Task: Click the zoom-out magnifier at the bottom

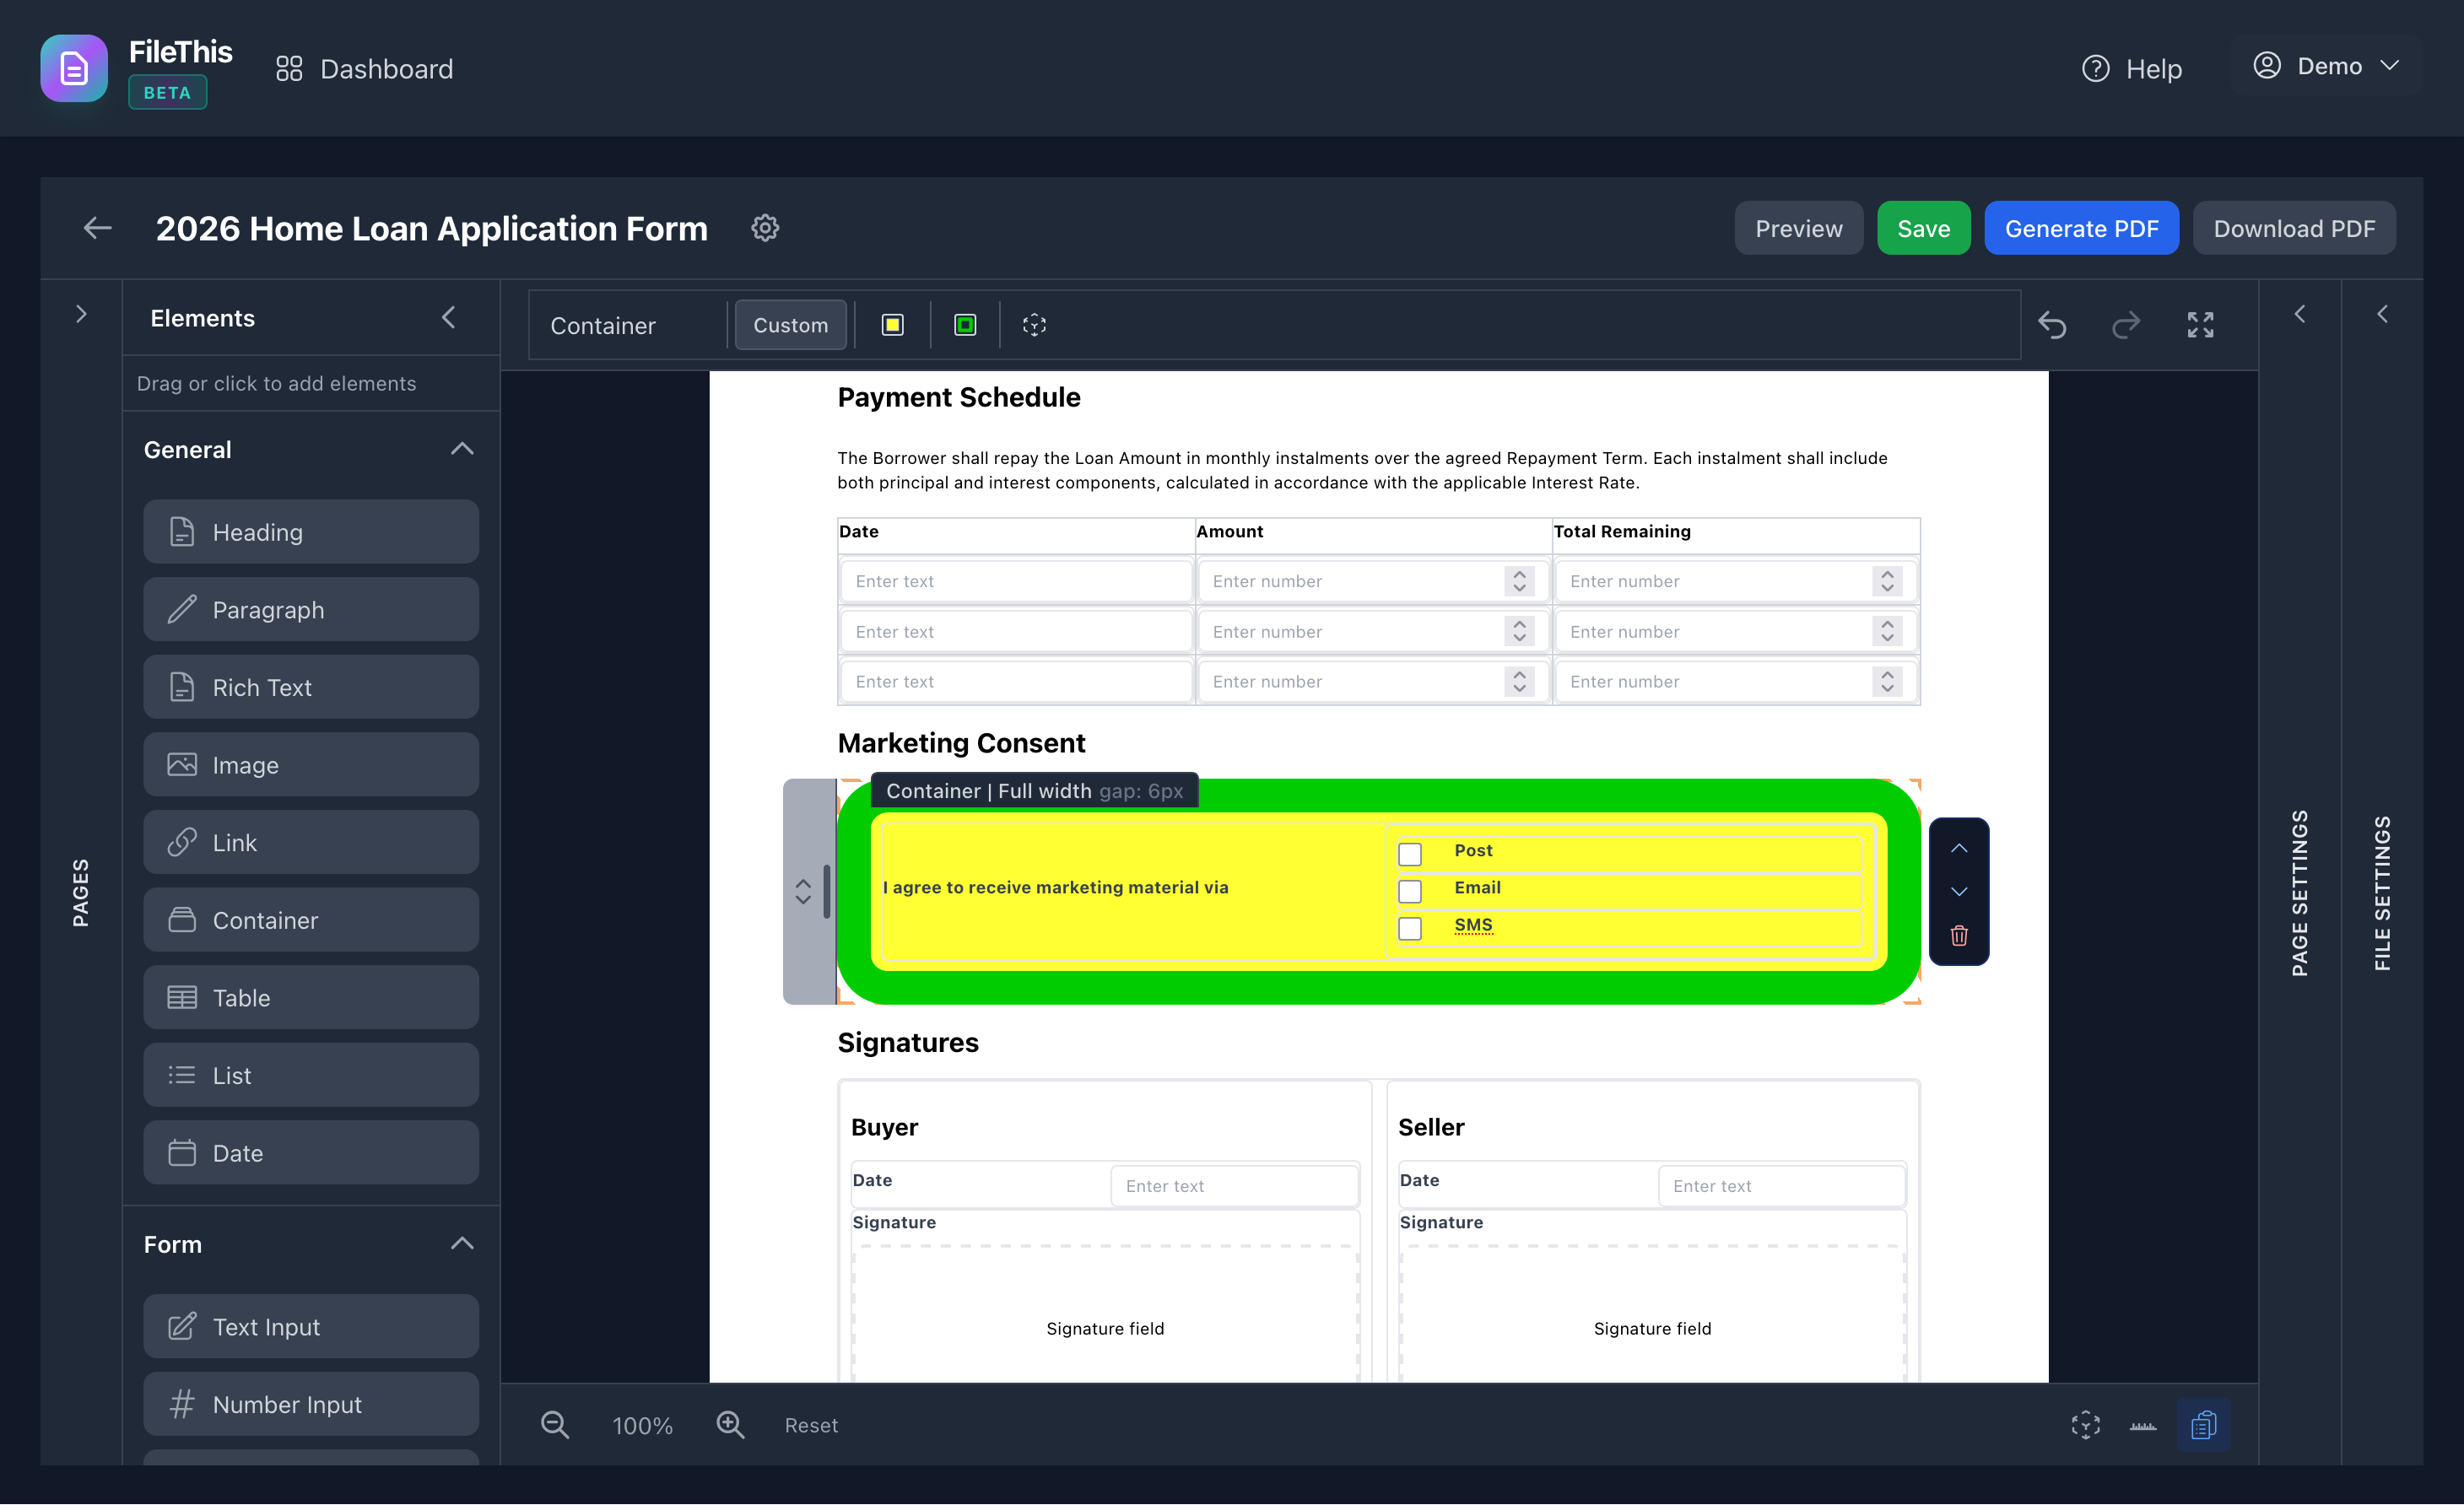Action: (556, 1425)
